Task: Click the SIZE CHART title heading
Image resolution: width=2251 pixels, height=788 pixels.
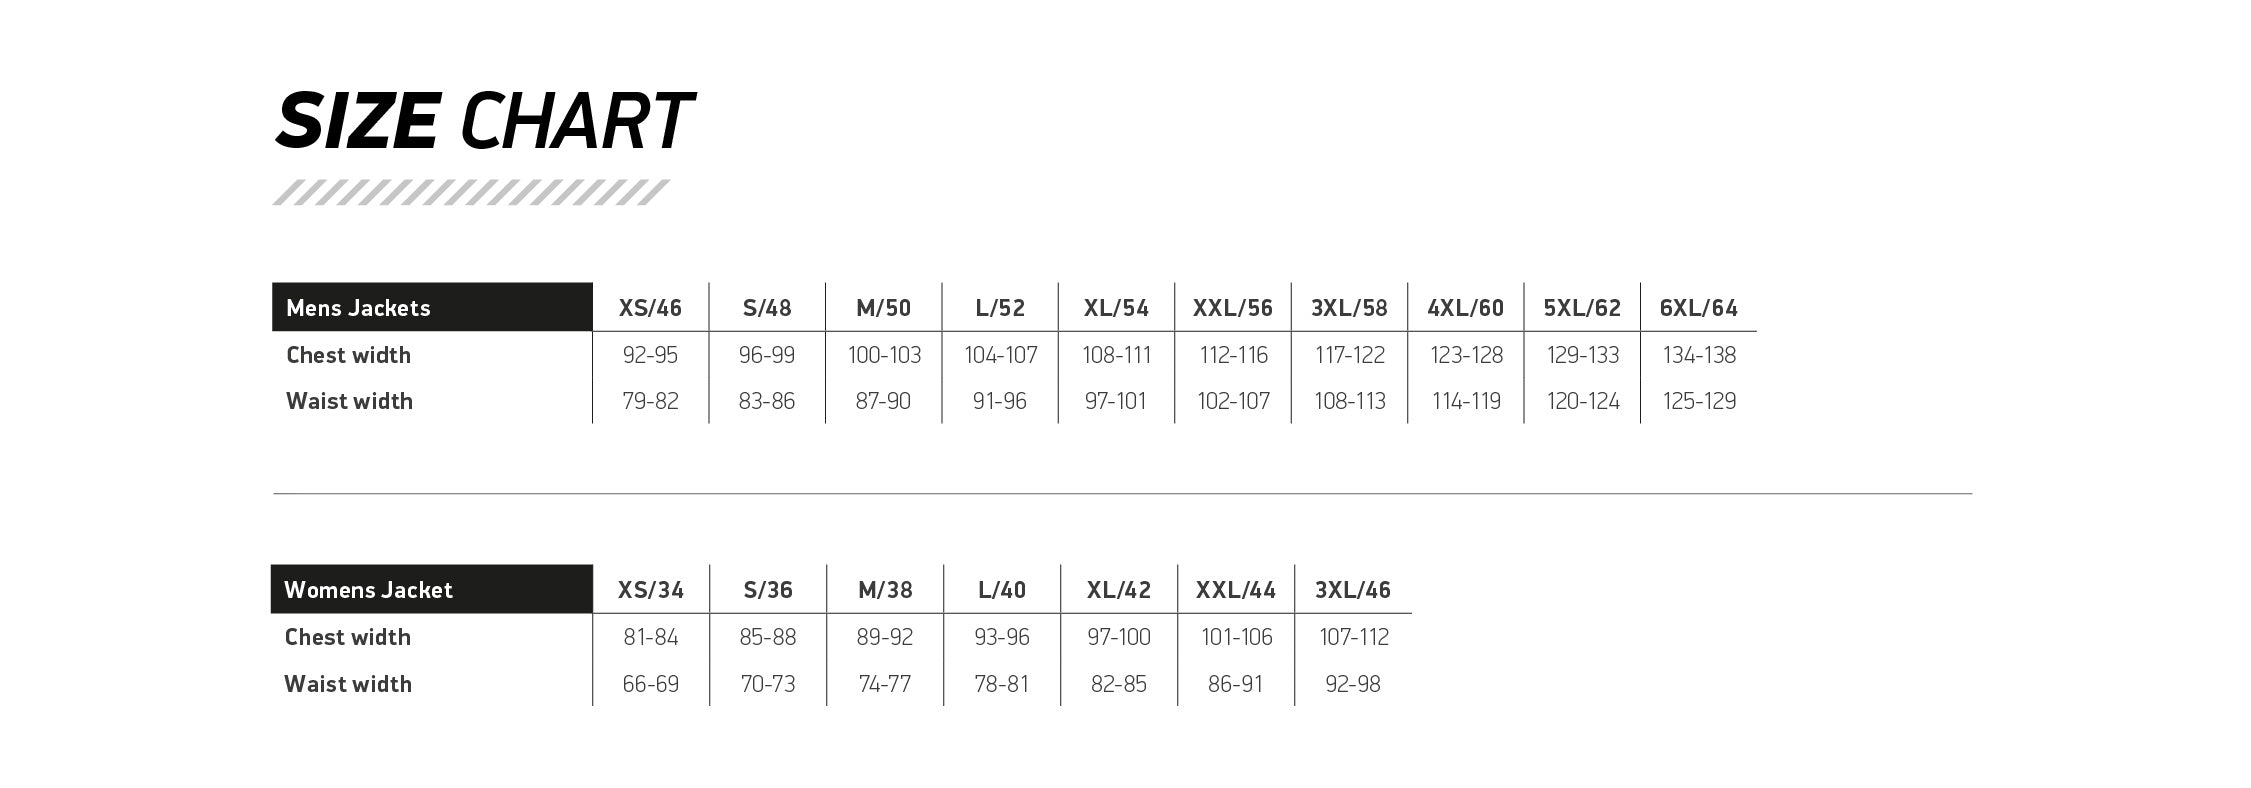Action: (x=483, y=122)
